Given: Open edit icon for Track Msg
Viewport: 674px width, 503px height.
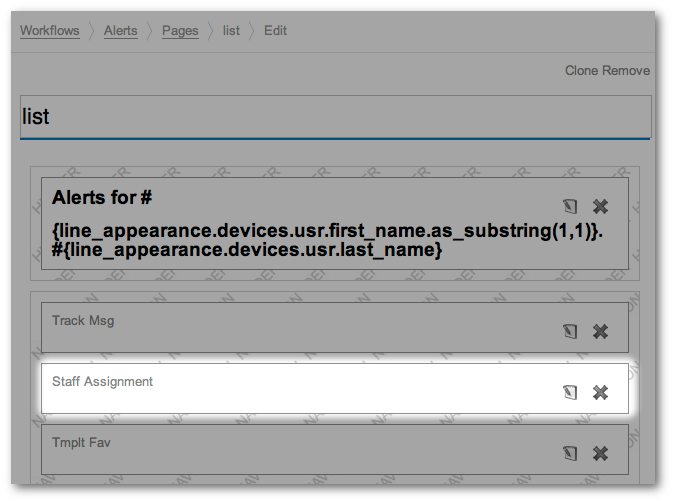Looking at the screenshot, I should point(570,331).
